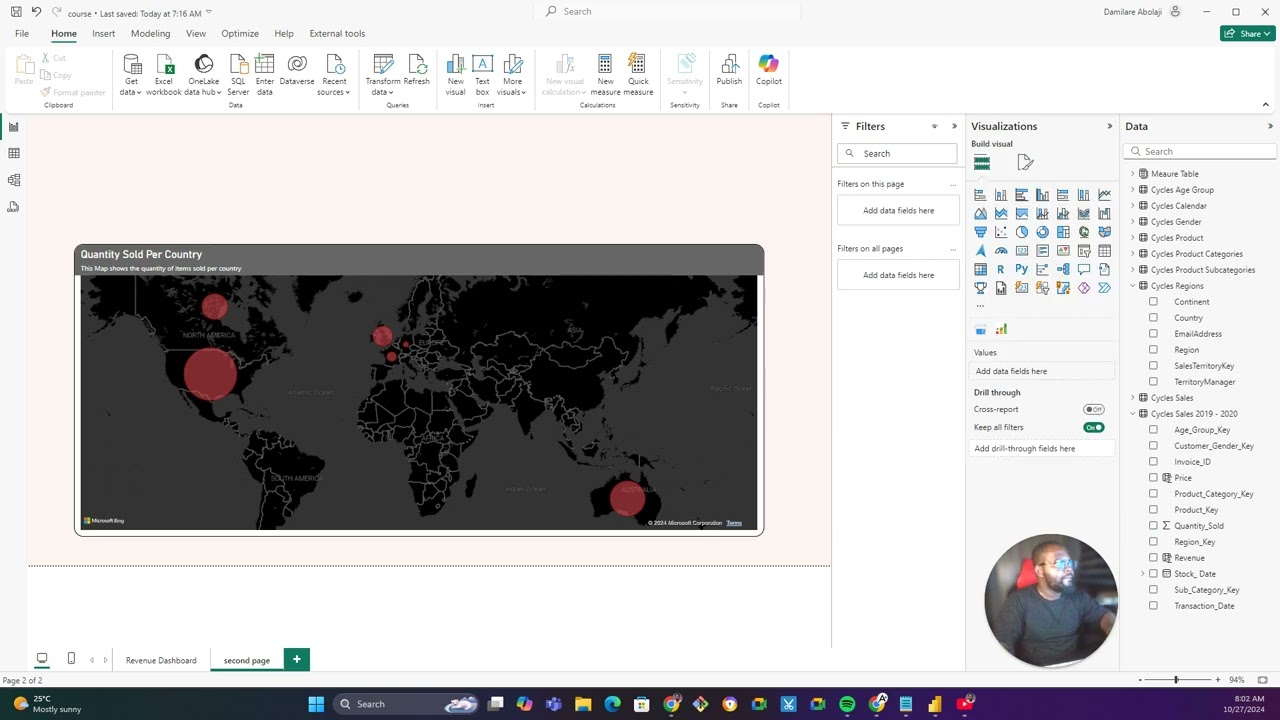The image size is (1280, 720).
Task: Open the Modeling ribbon tab
Action: pyautogui.click(x=150, y=33)
